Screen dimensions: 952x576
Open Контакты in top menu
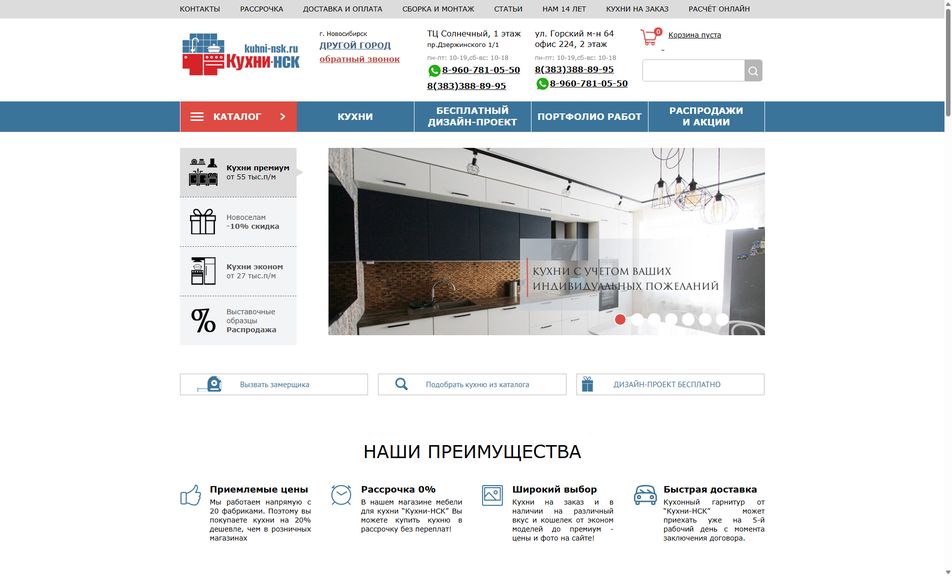tap(200, 9)
